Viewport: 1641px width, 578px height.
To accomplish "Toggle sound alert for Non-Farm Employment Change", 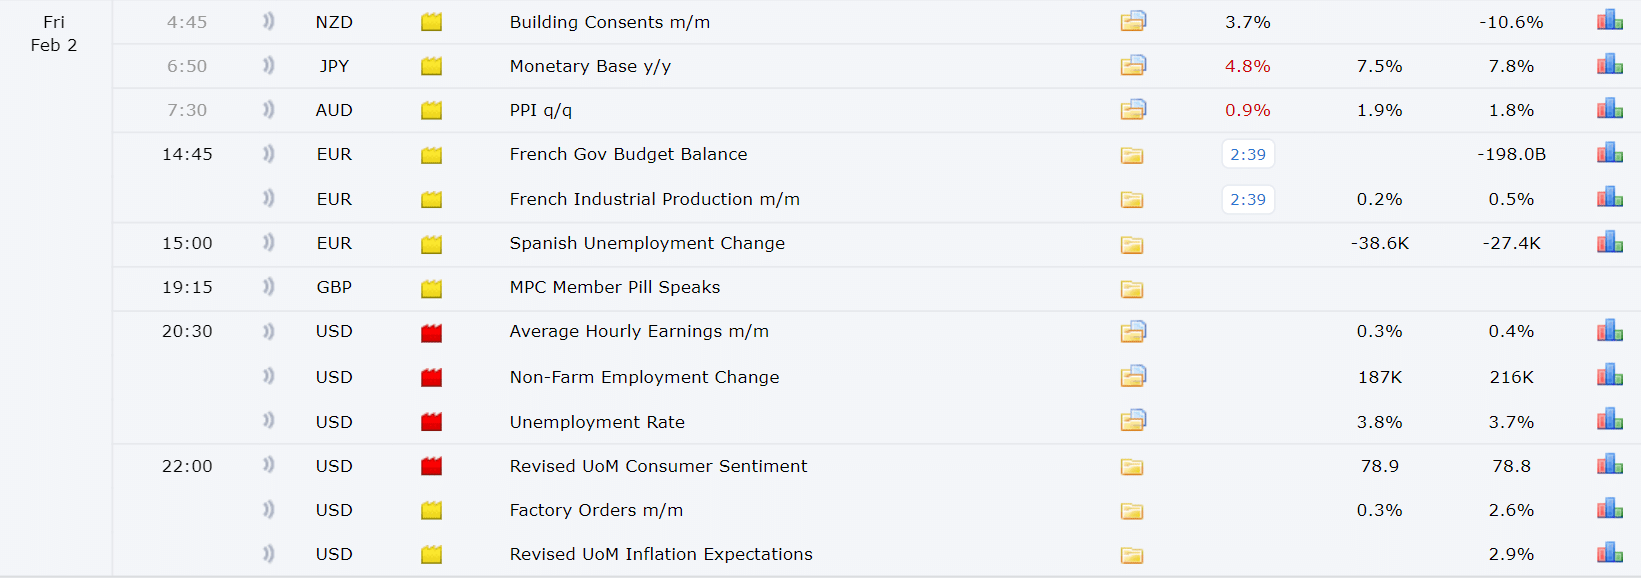I will pyautogui.click(x=268, y=376).
